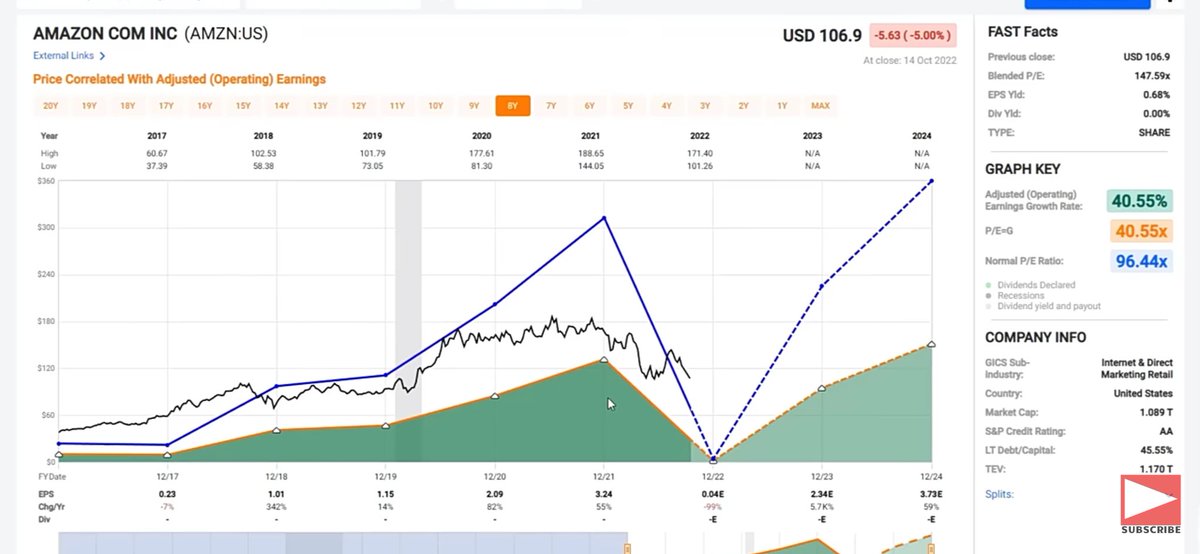Switch chart to 13Y range

click(320, 106)
